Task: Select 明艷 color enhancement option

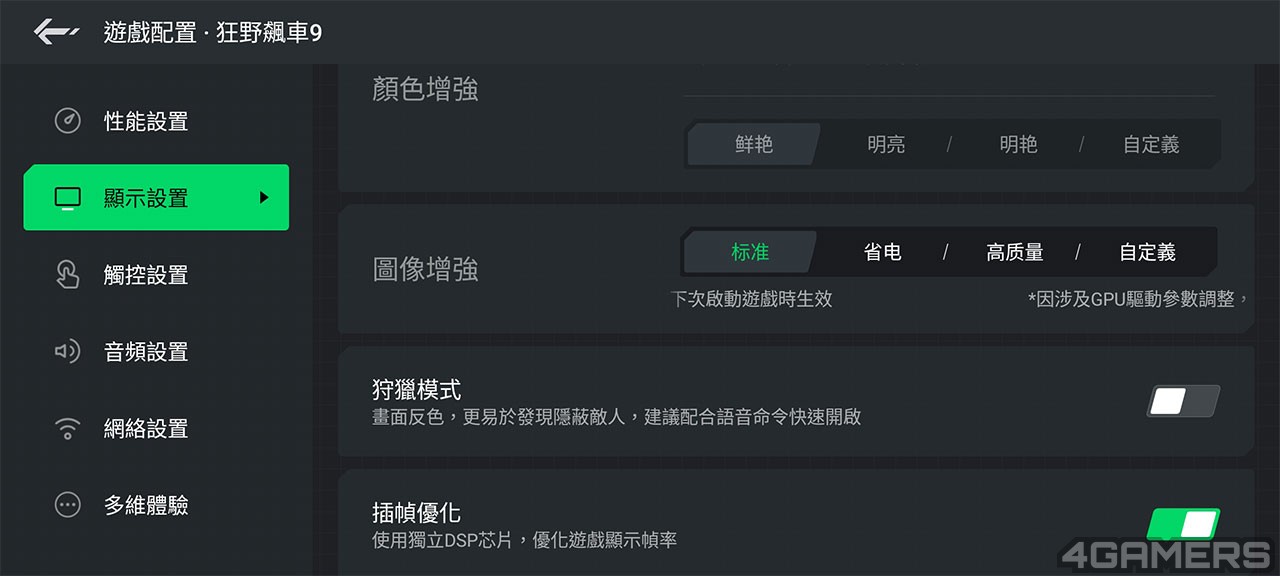Action: click(1018, 144)
